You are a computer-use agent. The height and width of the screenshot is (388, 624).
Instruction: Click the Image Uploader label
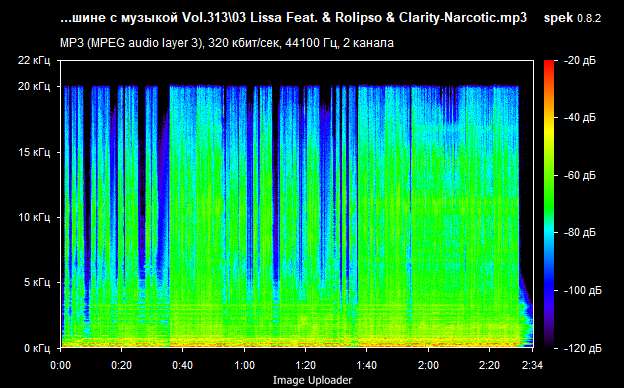[x=312, y=380]
